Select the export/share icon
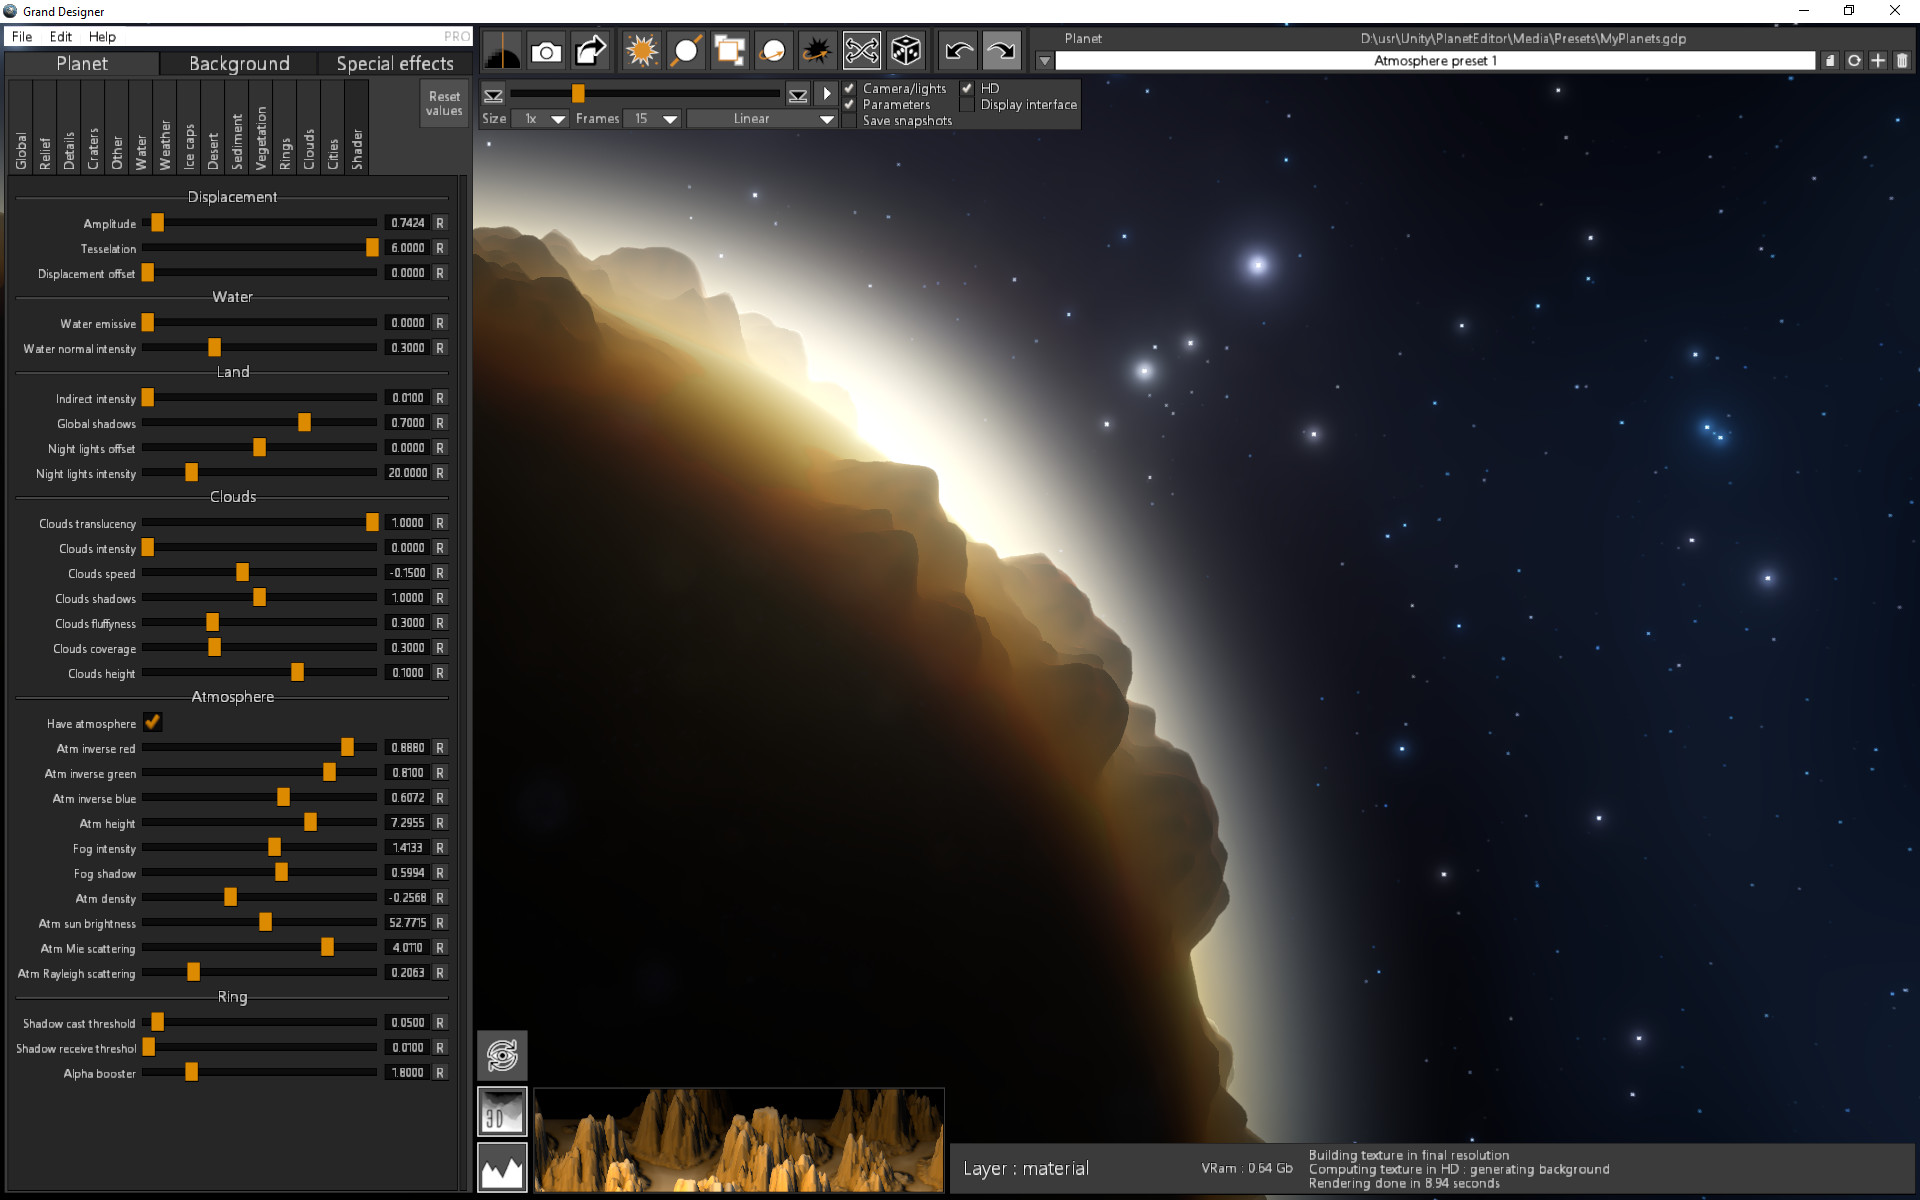This screenshot has width=1920, height=1200. coord(589,50)
